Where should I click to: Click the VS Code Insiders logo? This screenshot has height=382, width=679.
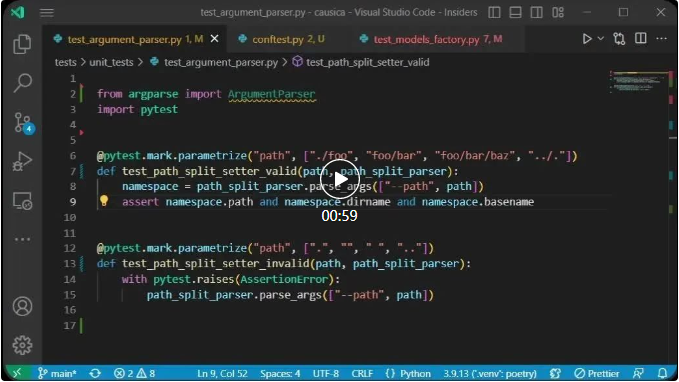(18, 12)
